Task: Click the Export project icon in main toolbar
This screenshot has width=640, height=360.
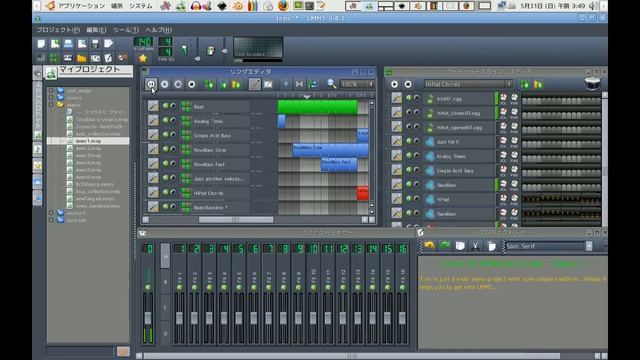Action: point(109,44)
